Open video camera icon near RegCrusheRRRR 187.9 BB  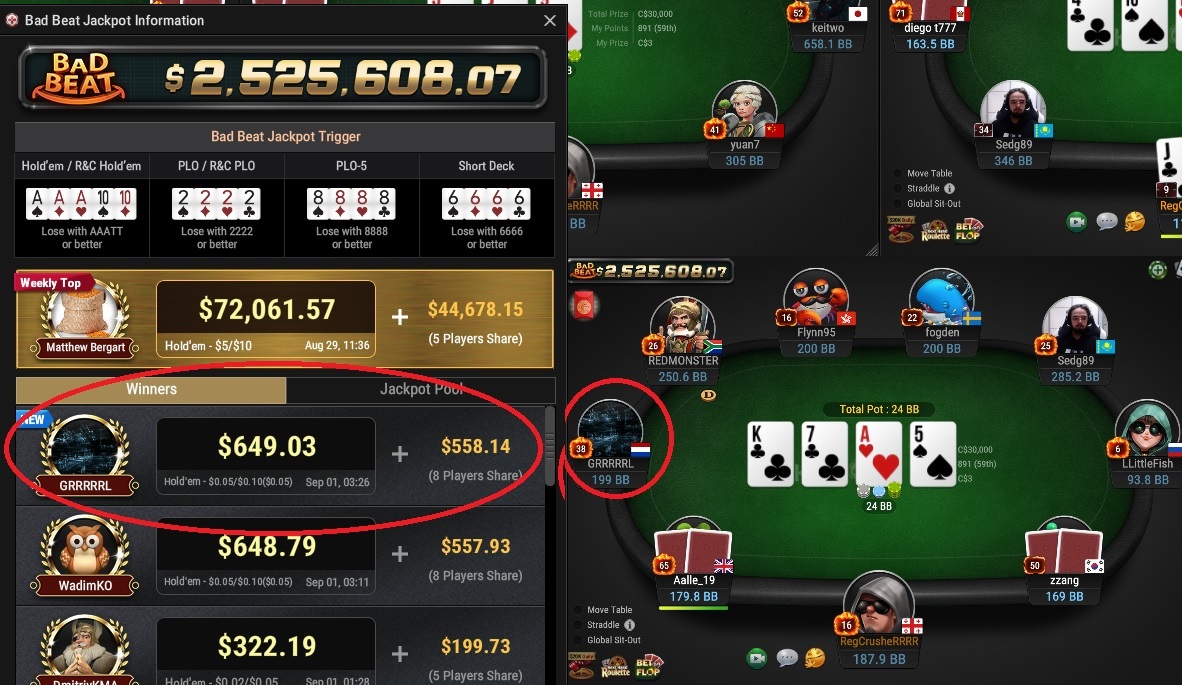pos(757,658)
